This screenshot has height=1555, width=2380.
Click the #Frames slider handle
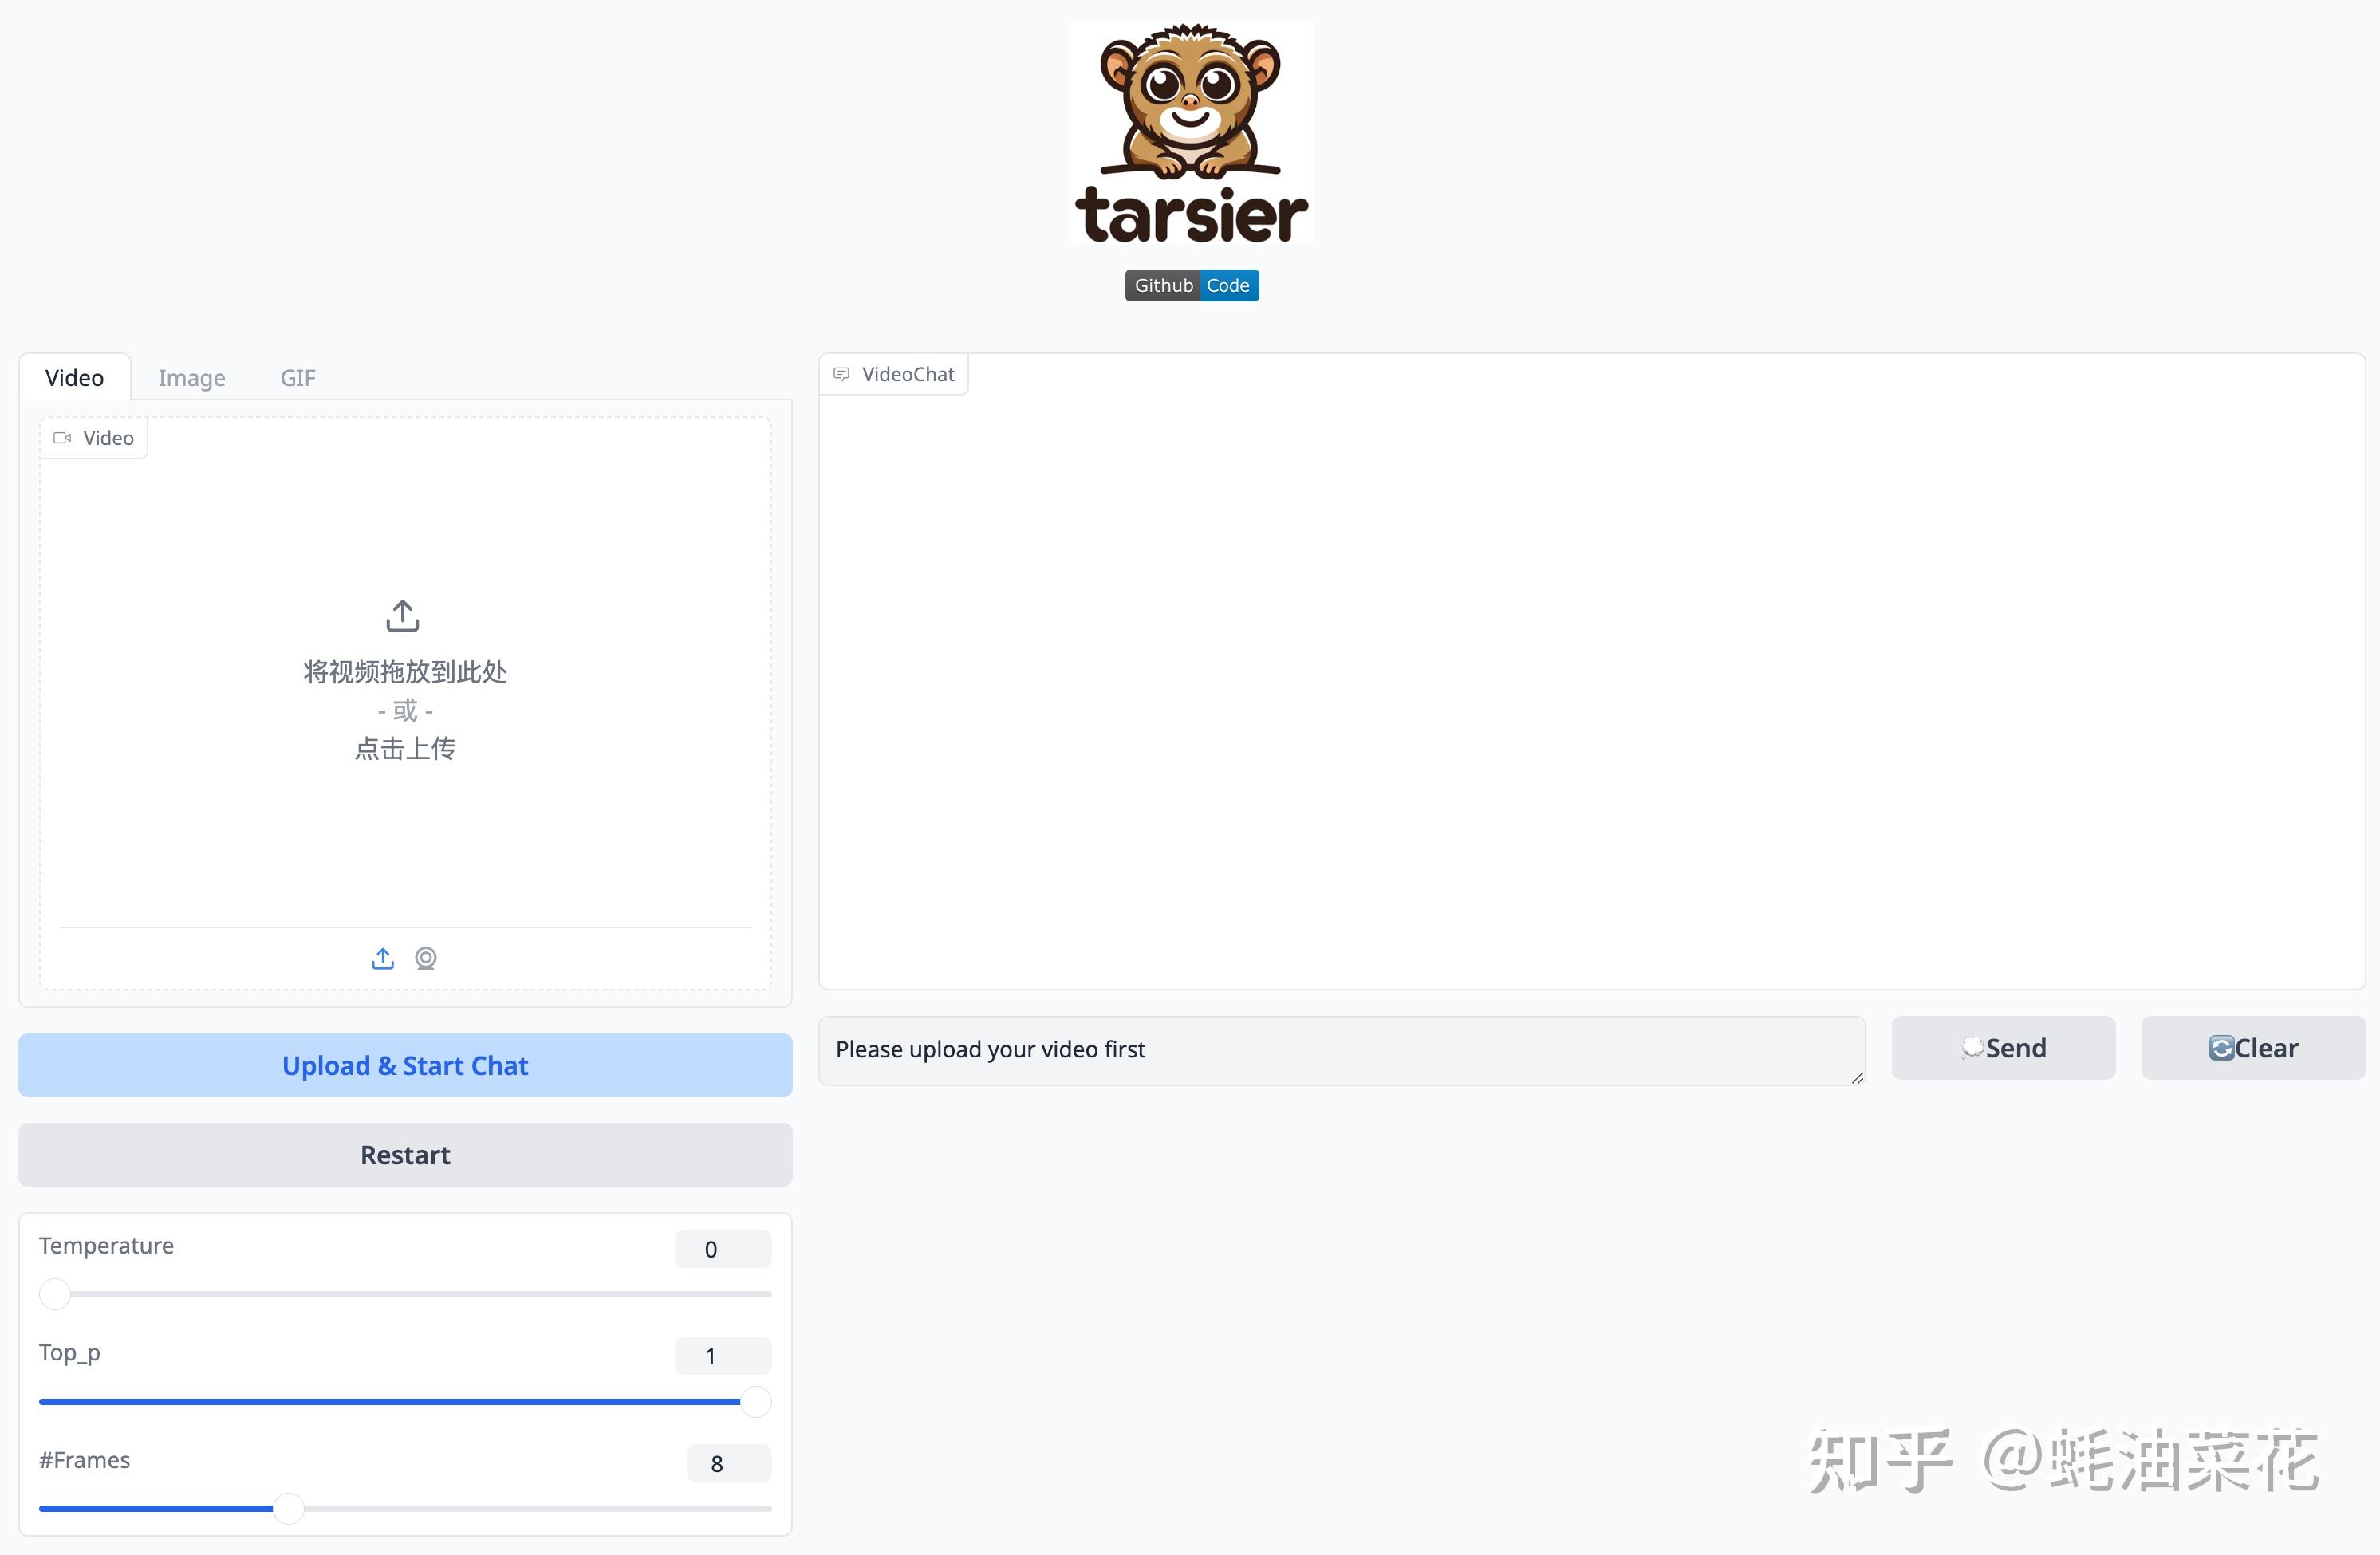coord(289,1509)
